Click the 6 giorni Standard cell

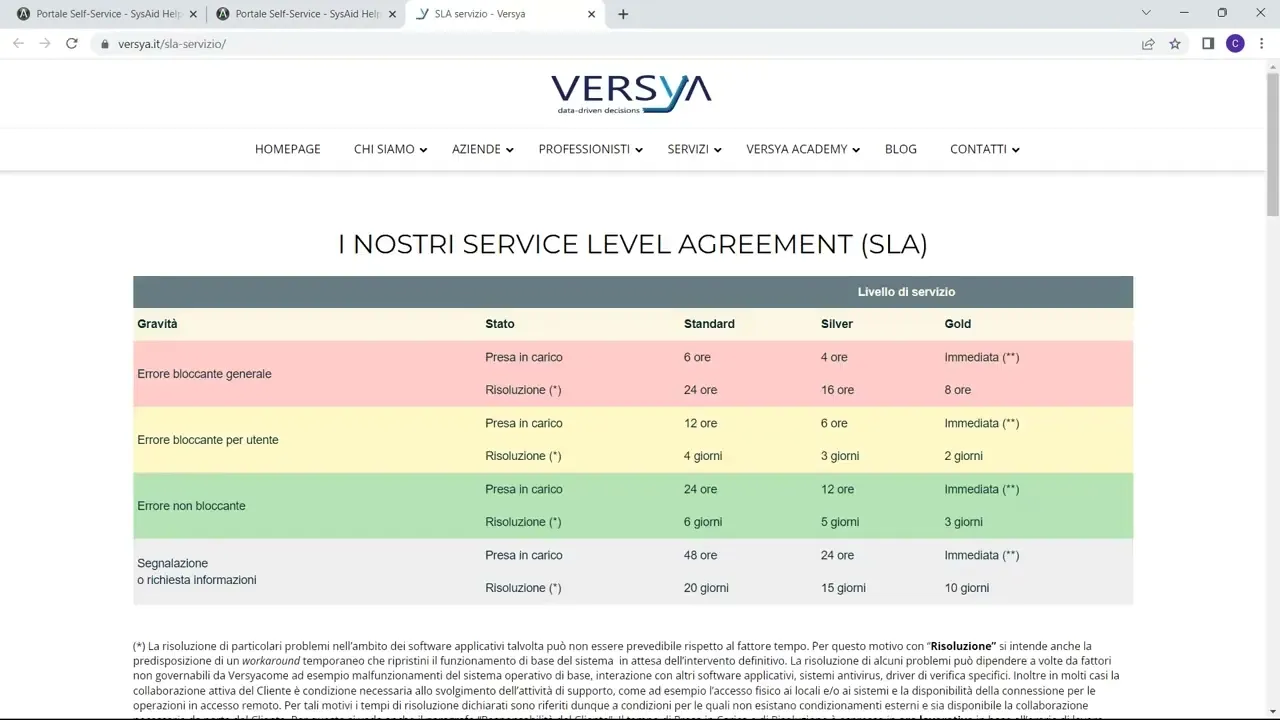(703, 522)
